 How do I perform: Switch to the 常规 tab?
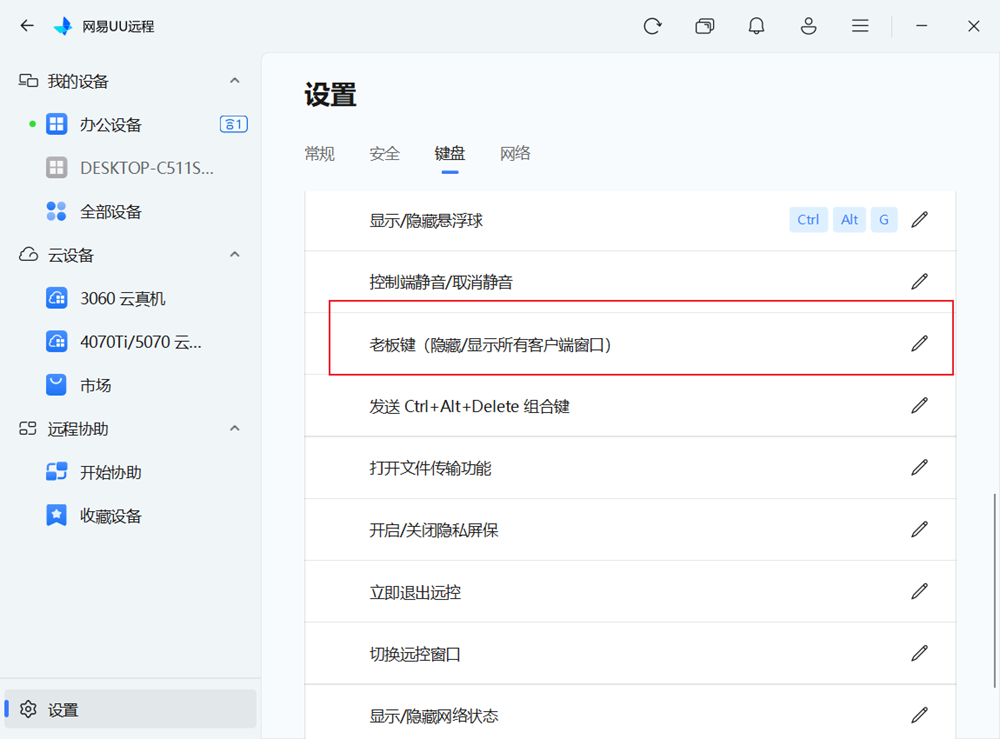pyautogui.click(x=320, y=154)
